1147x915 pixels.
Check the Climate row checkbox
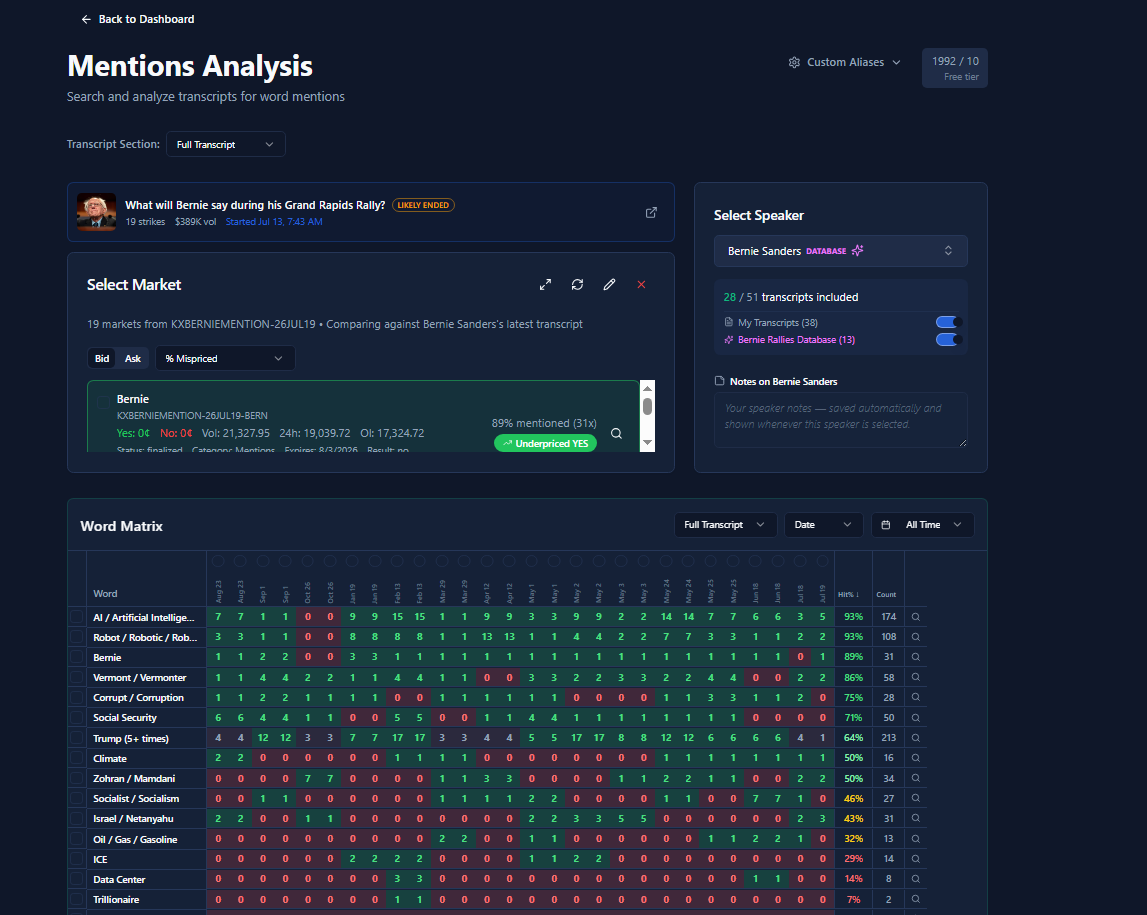click(x=77, y=758)
